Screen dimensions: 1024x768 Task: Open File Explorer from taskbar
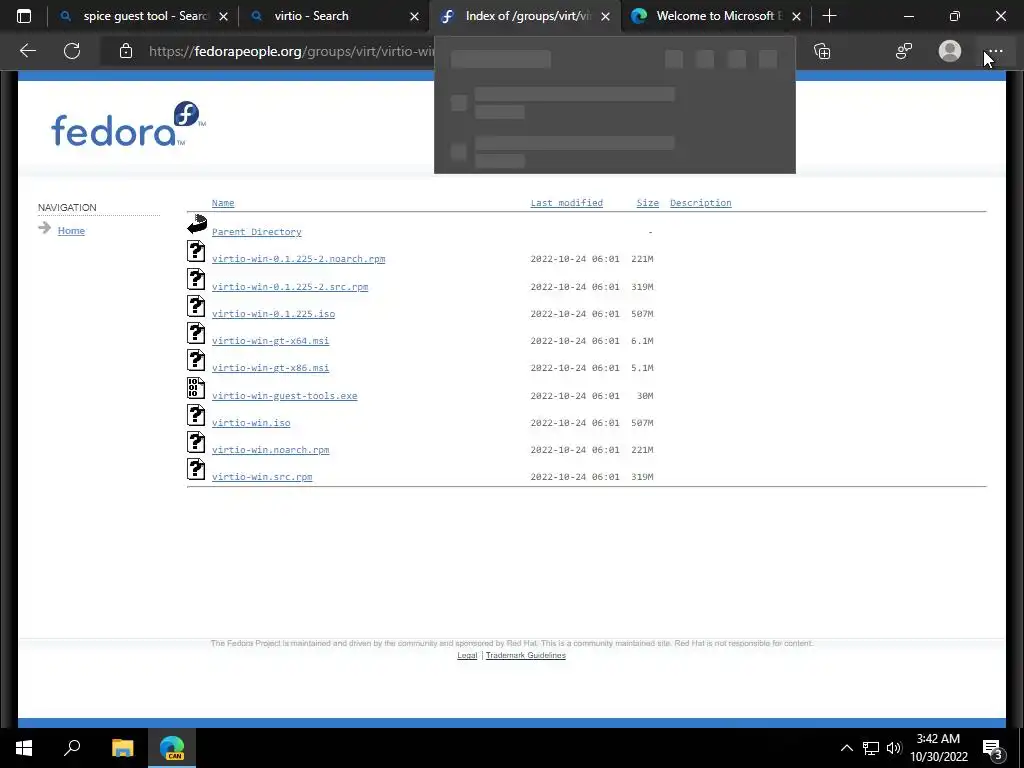pos(122,748)
